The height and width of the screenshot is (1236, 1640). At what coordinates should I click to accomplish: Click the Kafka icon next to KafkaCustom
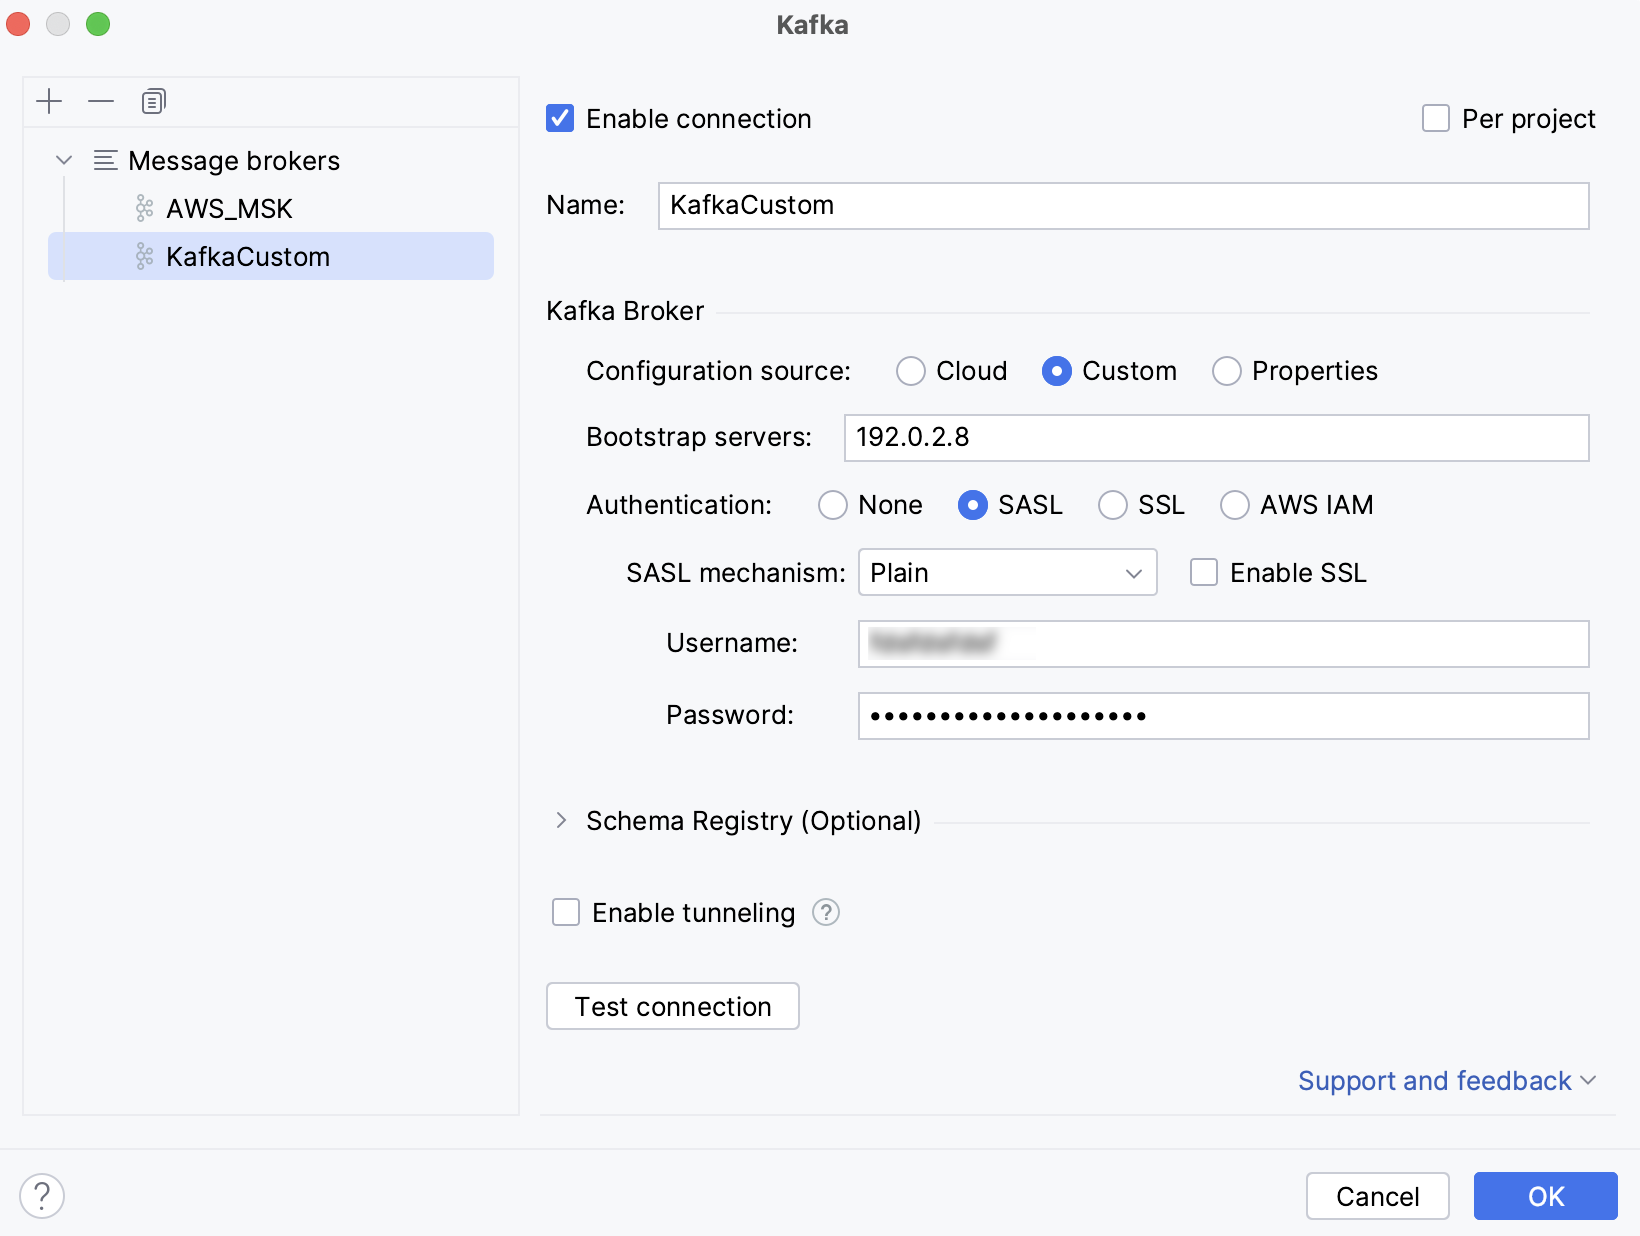click(x=143, y=256)
